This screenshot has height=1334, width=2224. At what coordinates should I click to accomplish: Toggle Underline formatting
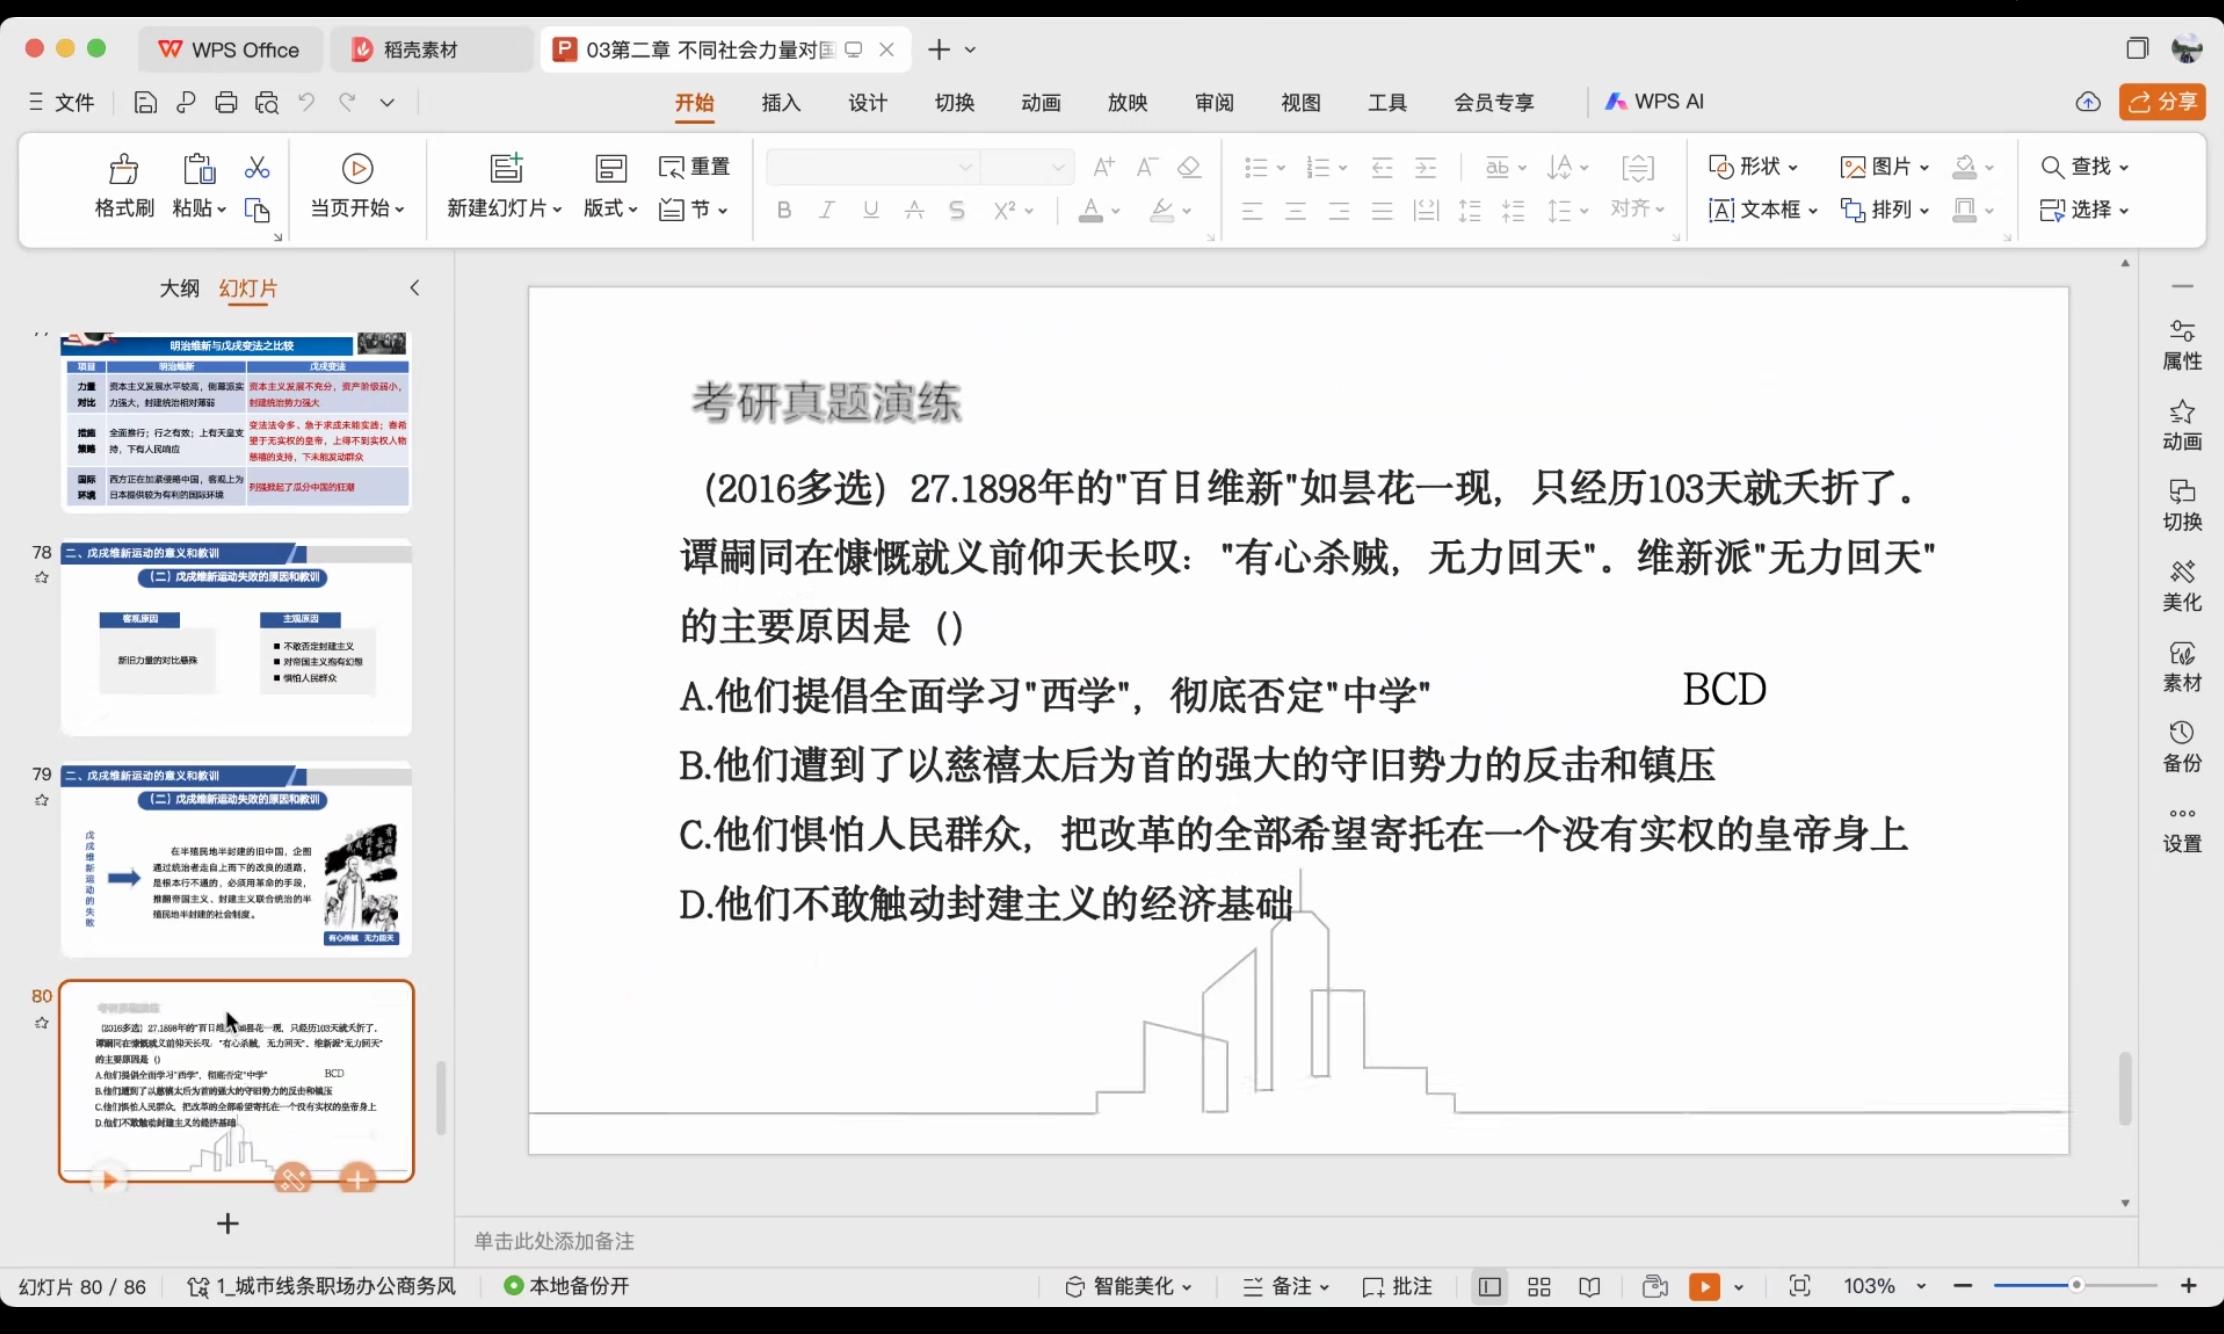point(871,210)
